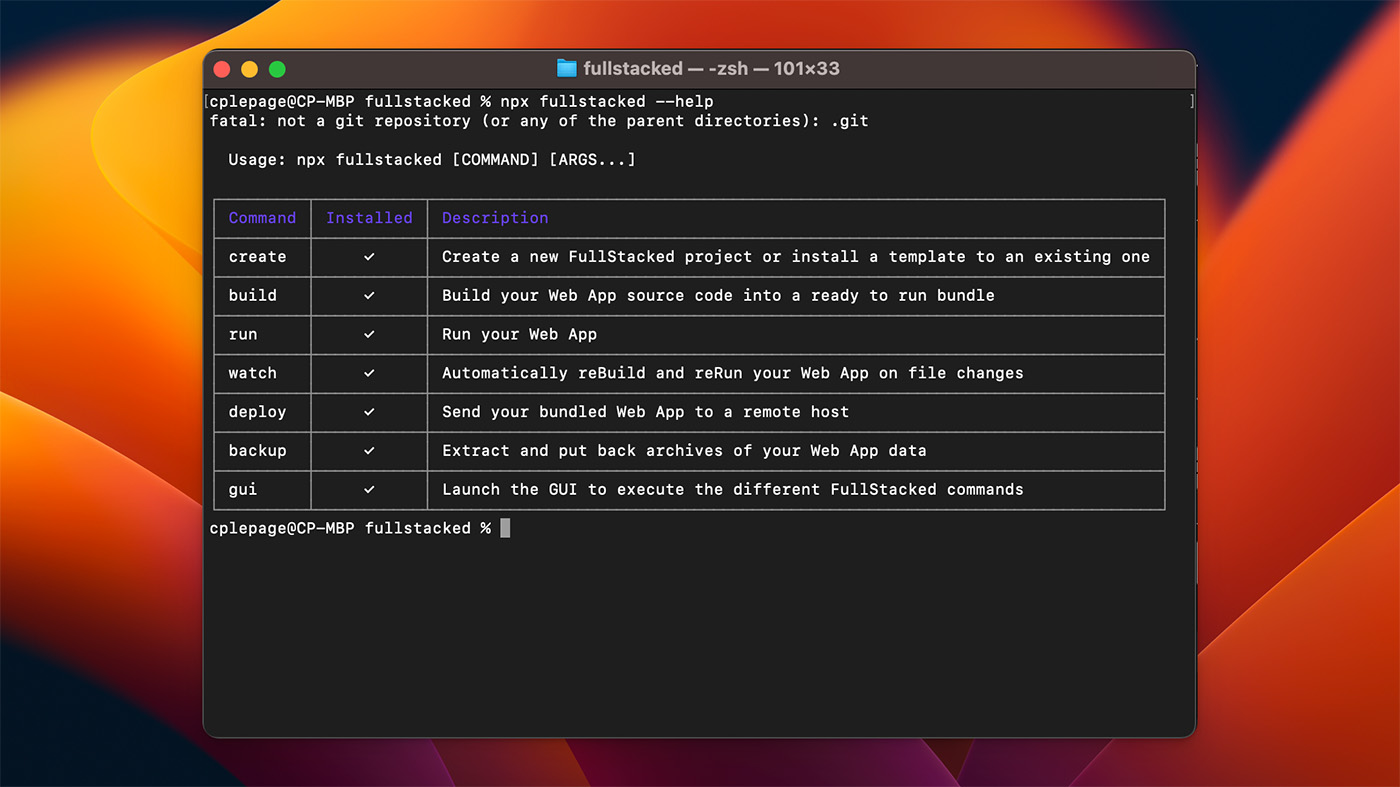The width and height of the screenshot is (1400, 787).
Task: Click the 'Create a new FullStacked project' description
Action: (796, 257)
